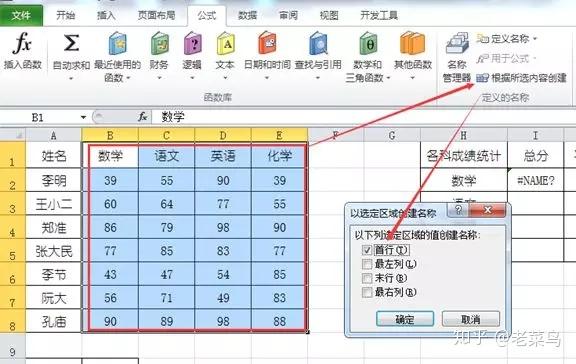Image resolution: width=576 pixels, height=364 pixels.
Task: Select column B header
Action: (x=110, y=135)
